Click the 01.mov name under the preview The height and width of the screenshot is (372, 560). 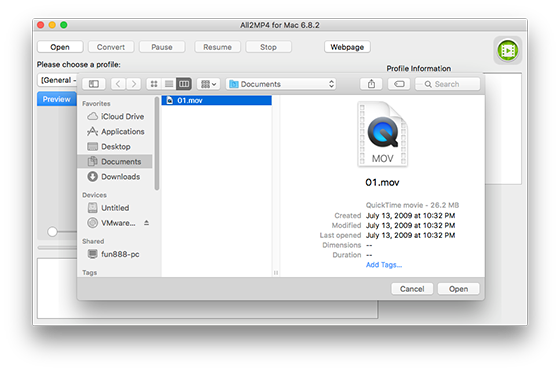click(x=382, y=182)
